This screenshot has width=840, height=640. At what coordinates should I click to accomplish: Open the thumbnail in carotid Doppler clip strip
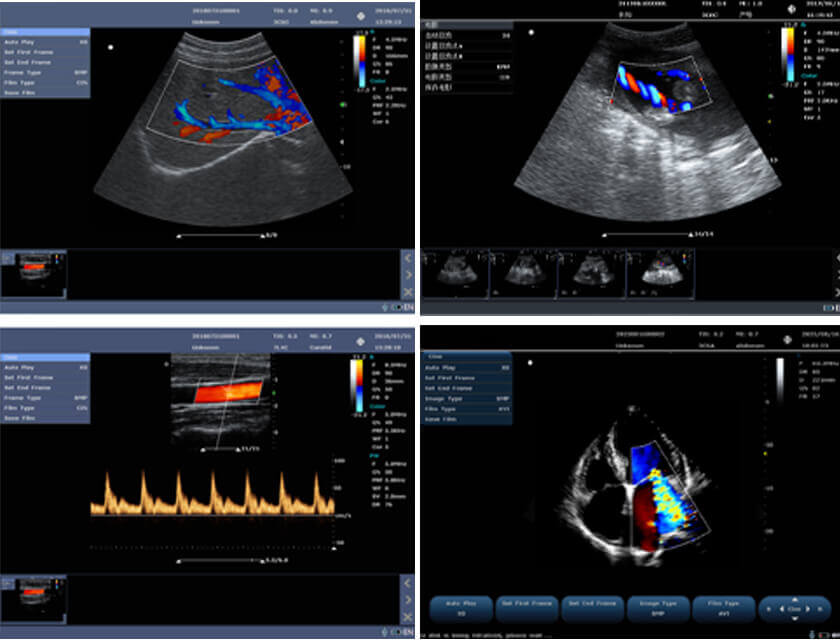tap(34, 599)
